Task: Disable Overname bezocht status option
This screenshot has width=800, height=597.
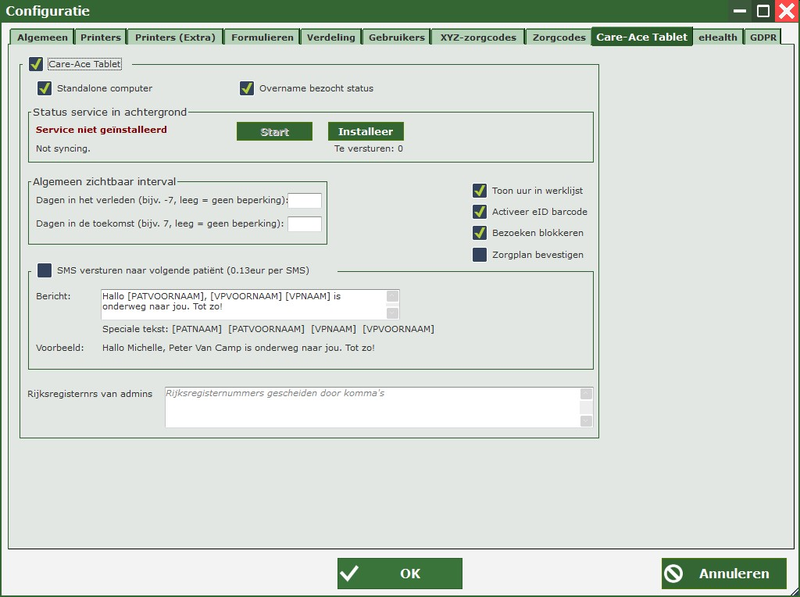Action: pyautogui.click(x=247, y=88)
